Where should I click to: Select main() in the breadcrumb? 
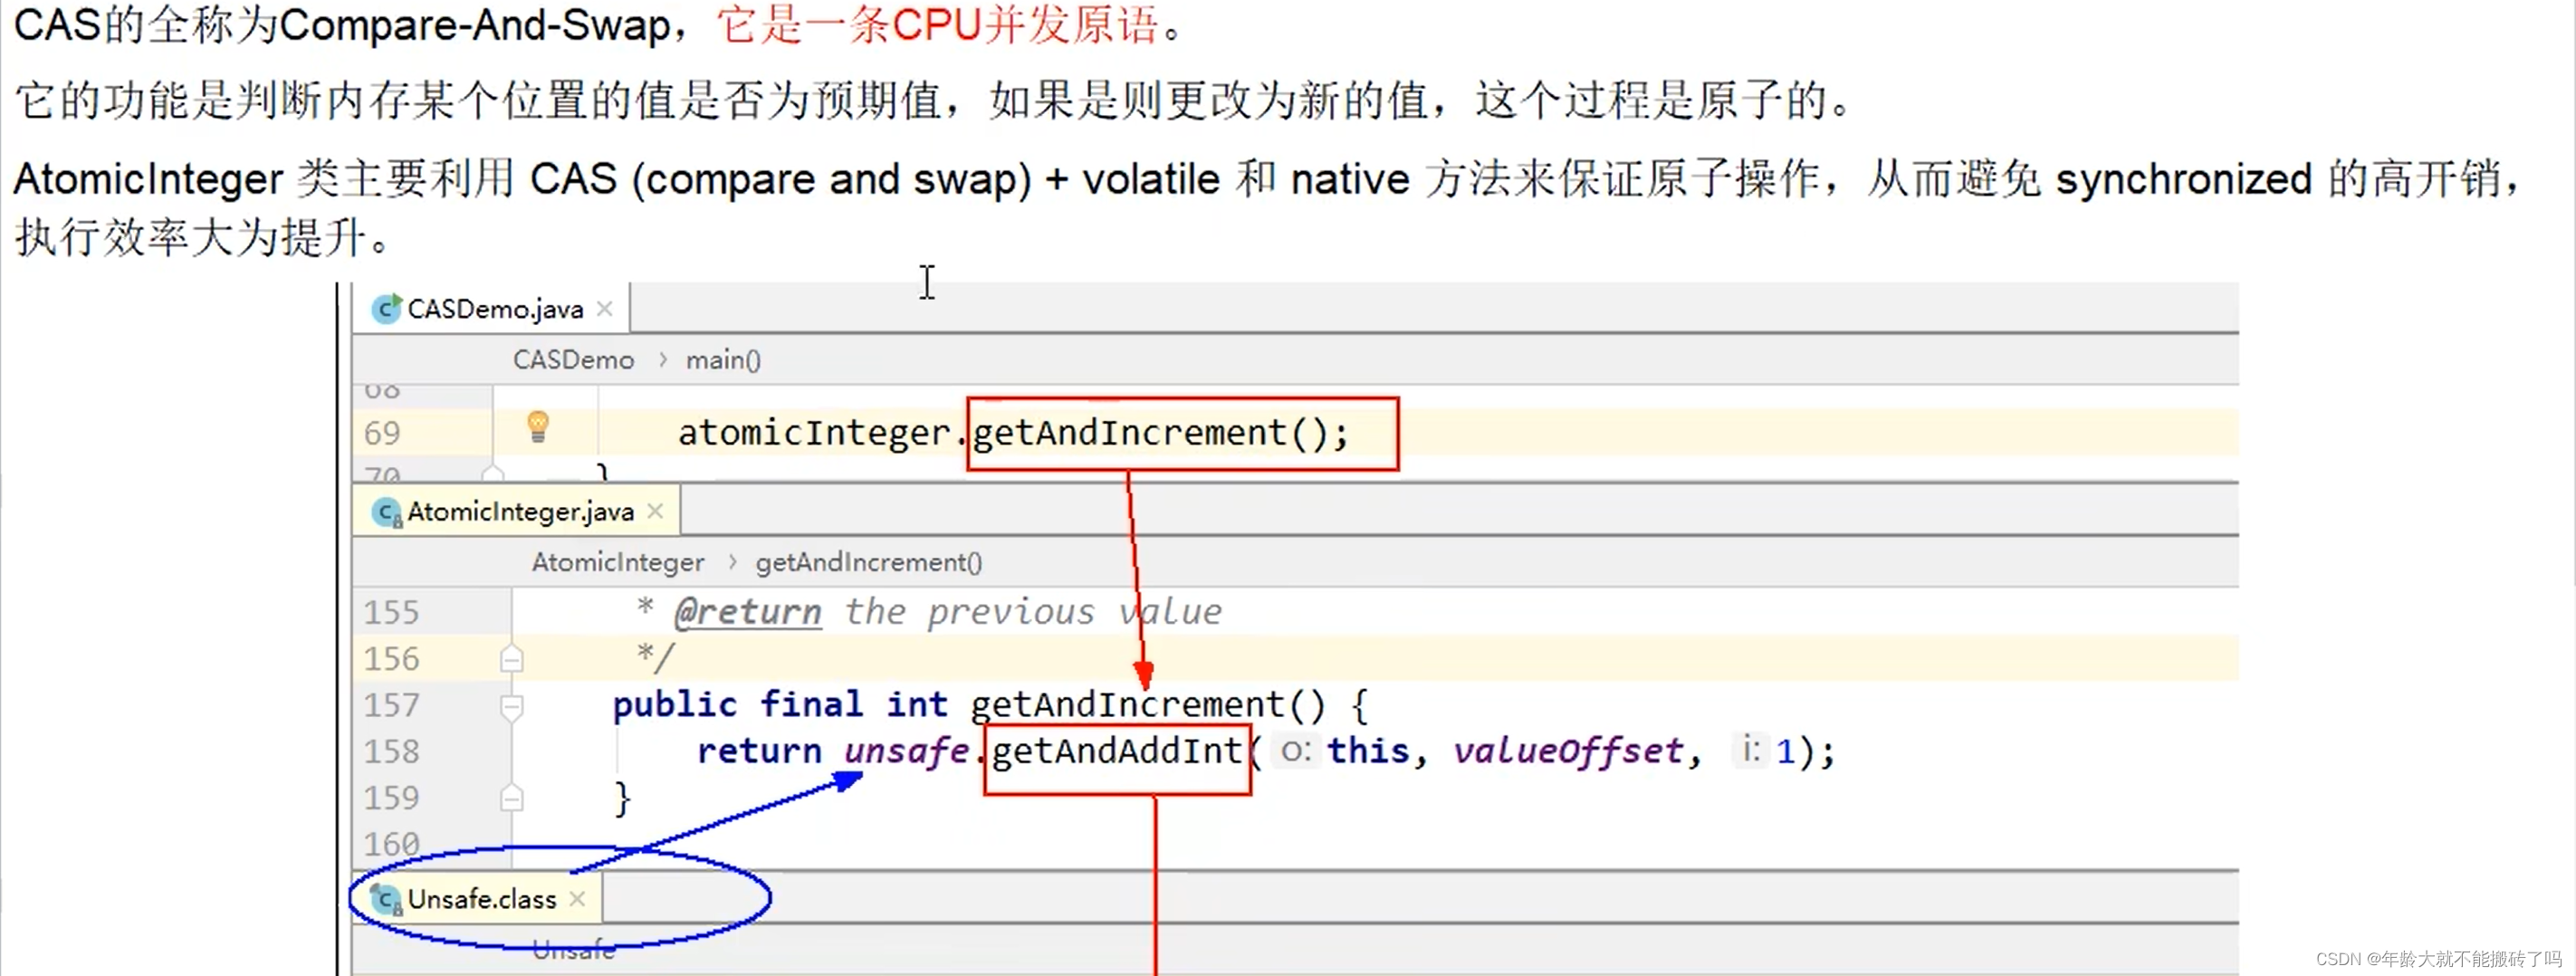(x=723, y=360)
